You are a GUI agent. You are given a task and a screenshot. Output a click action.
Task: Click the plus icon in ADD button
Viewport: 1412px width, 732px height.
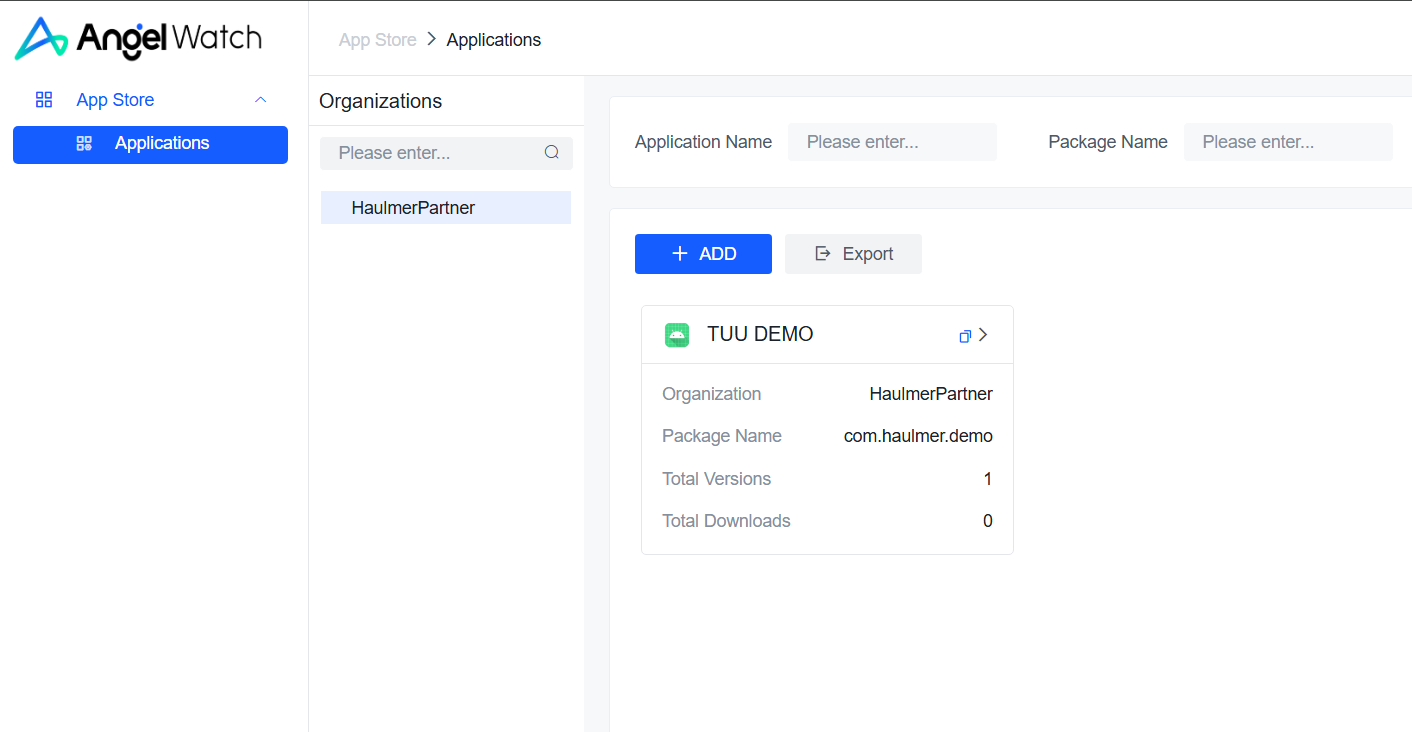point(680,254)
